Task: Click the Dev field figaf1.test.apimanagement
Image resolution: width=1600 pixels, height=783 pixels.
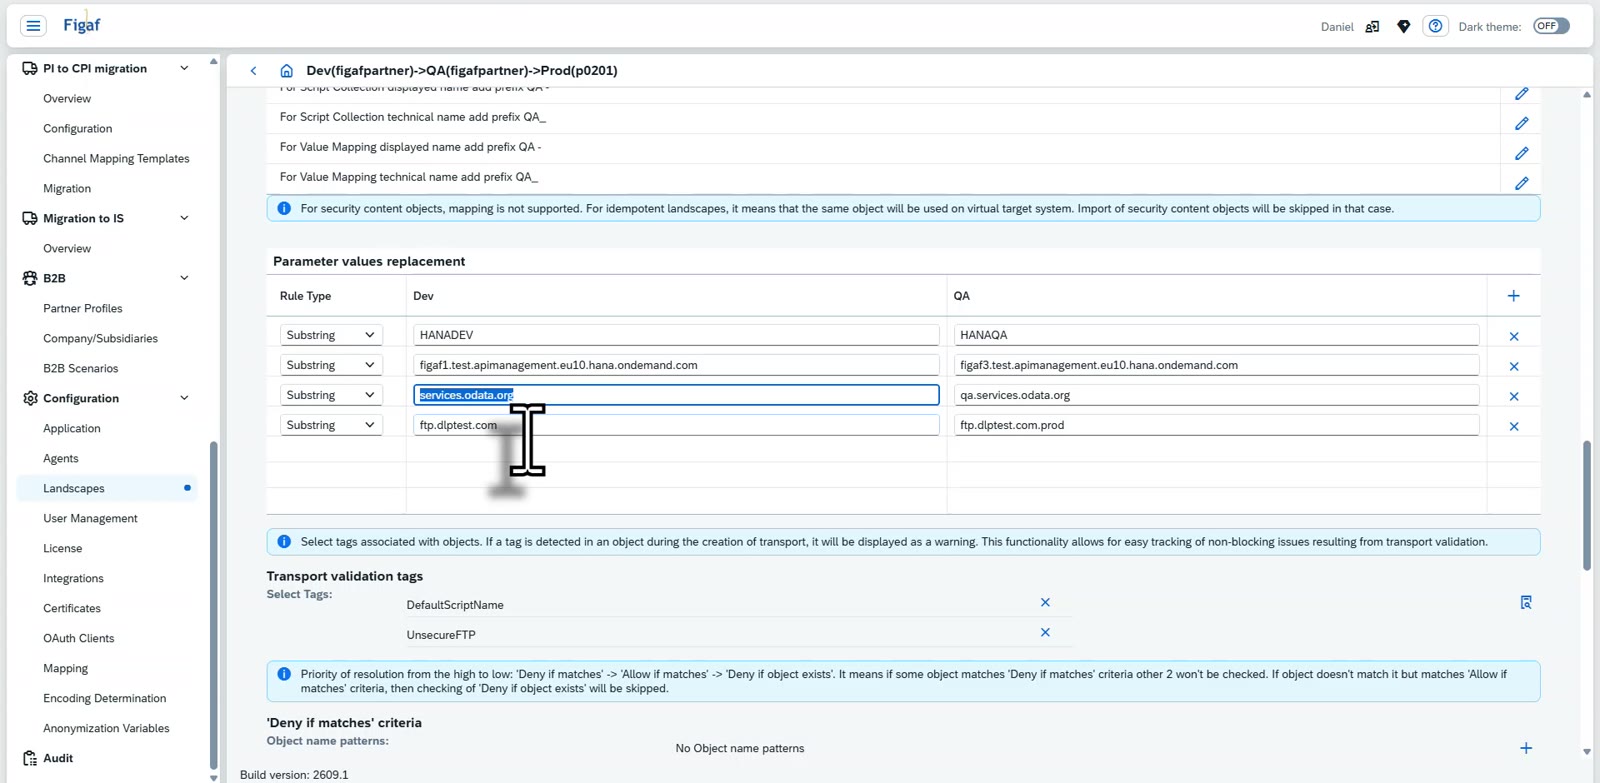Action: 676,366
